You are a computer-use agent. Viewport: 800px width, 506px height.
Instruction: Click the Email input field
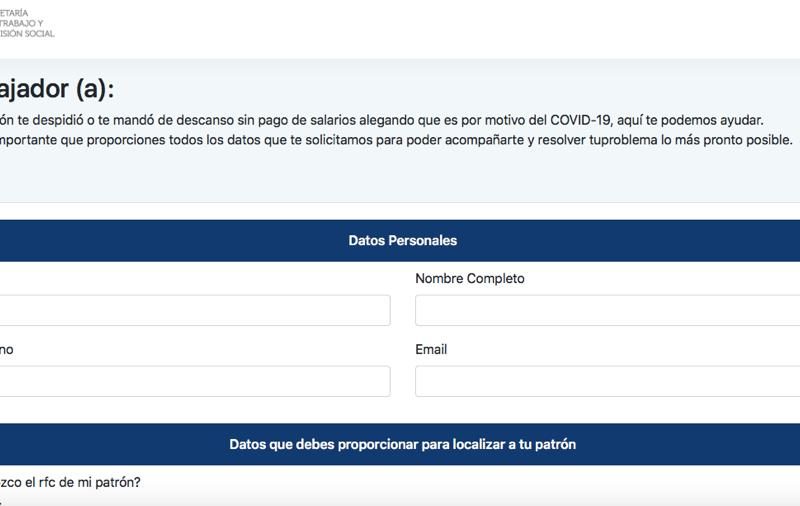pyautogui.click(x=607, y=381)
